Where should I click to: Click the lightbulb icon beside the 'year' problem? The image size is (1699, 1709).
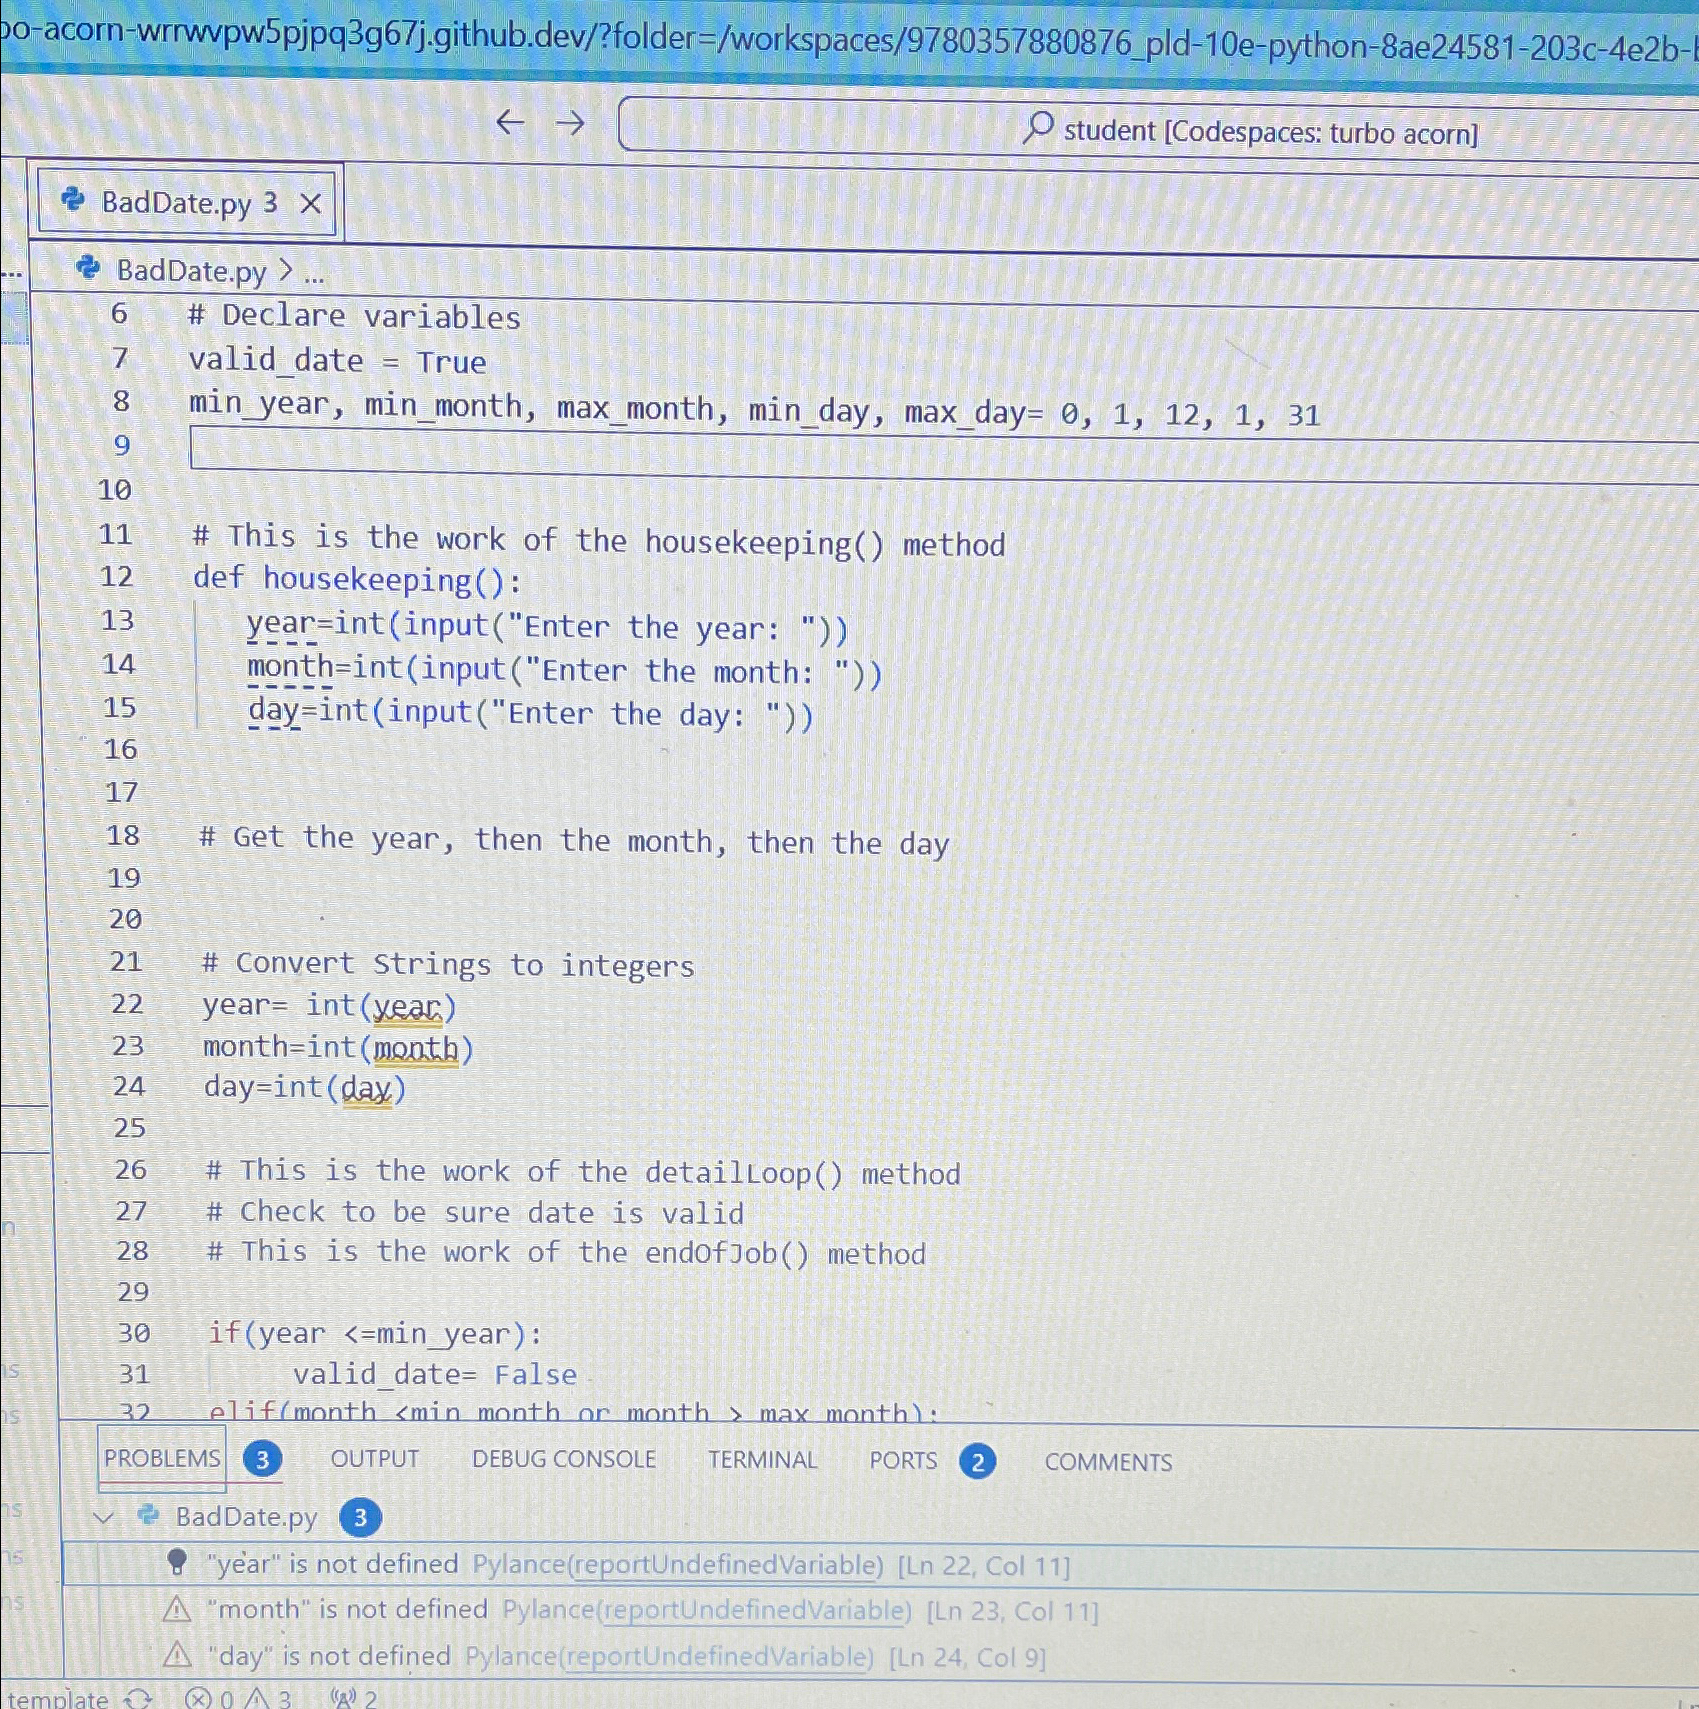(x=178, y=1564)
